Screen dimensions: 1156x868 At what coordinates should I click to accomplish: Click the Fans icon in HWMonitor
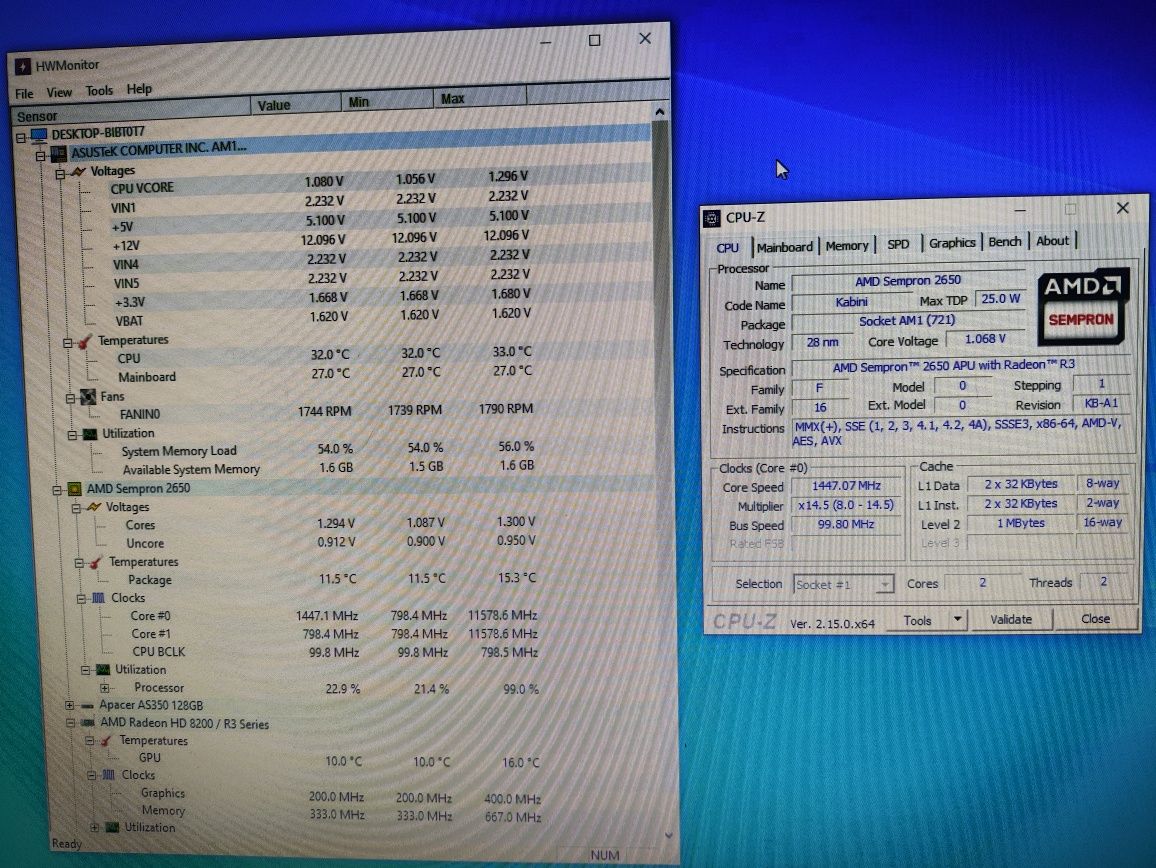(88, 397)
